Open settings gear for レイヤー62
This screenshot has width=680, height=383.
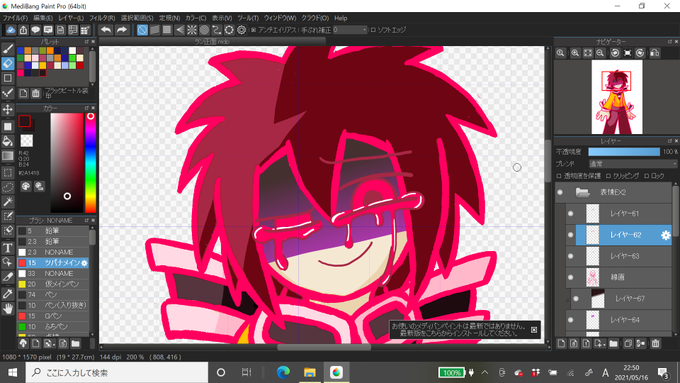pyautogui.click(x=666, y=235)
